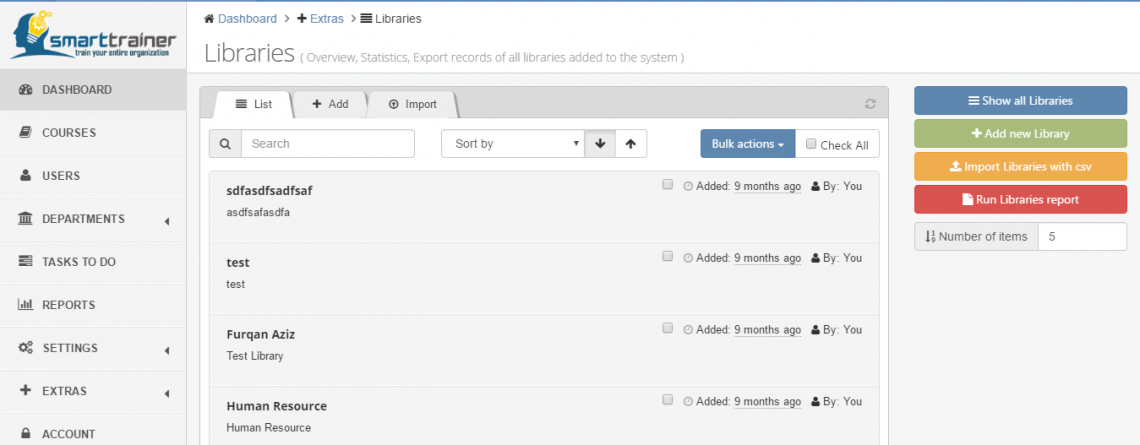The height and width of the screenshot is (445, 1140).
Task: Select the Furqan Aziz library checkbox
Action: 668,329
